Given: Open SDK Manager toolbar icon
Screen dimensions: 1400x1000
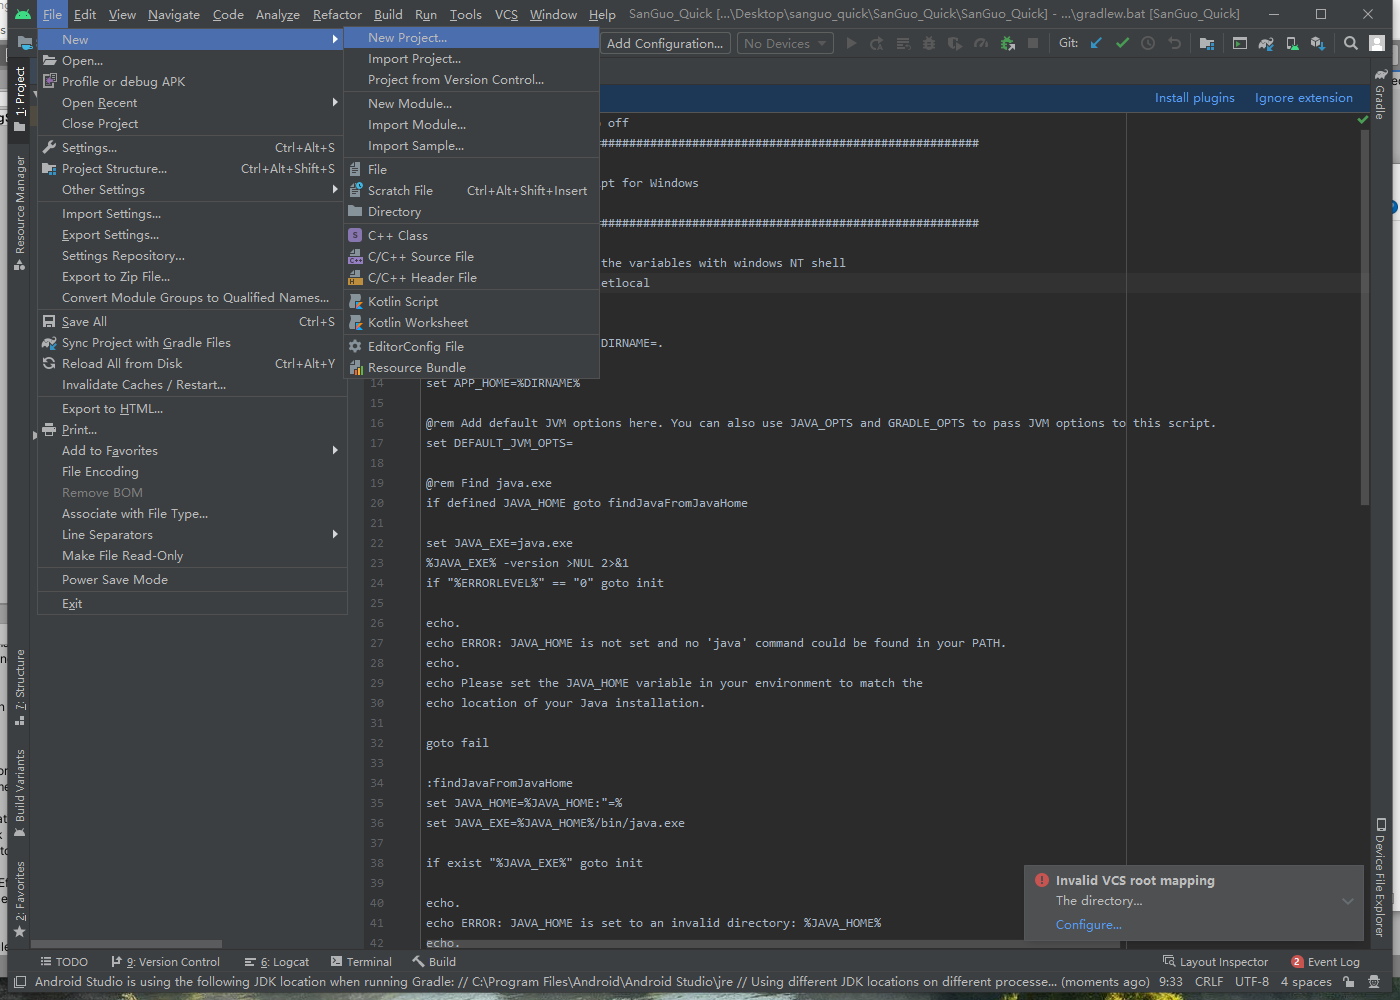Looking at the screenshot, I should [x=1318, y=43].
